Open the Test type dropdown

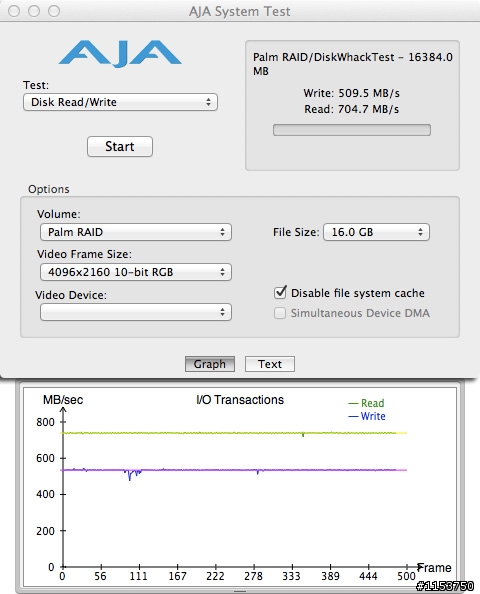pos(120,102)
